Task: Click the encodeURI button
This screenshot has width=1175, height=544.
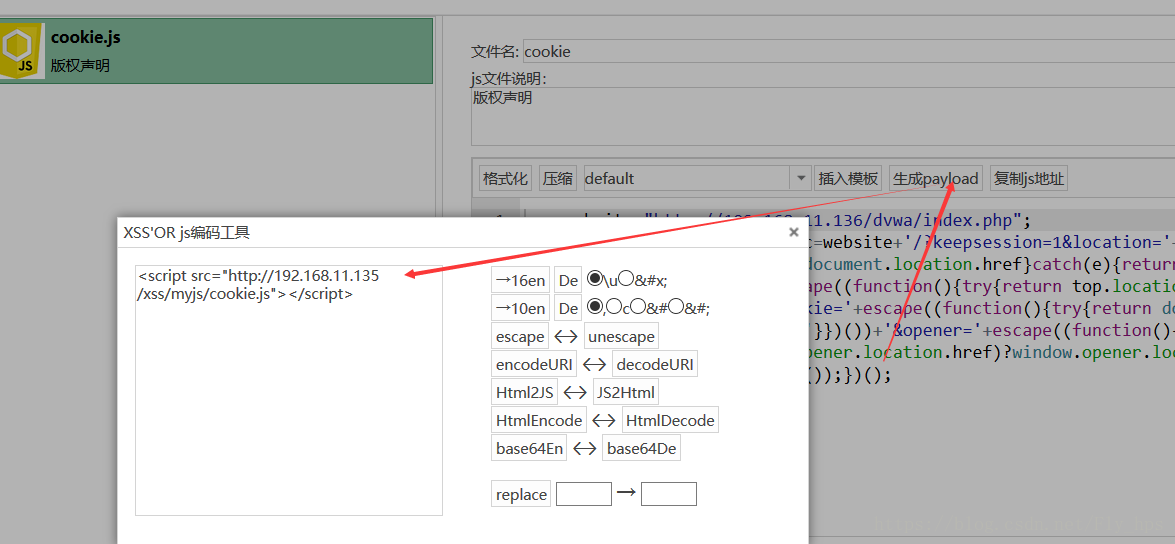Action: 535,365
